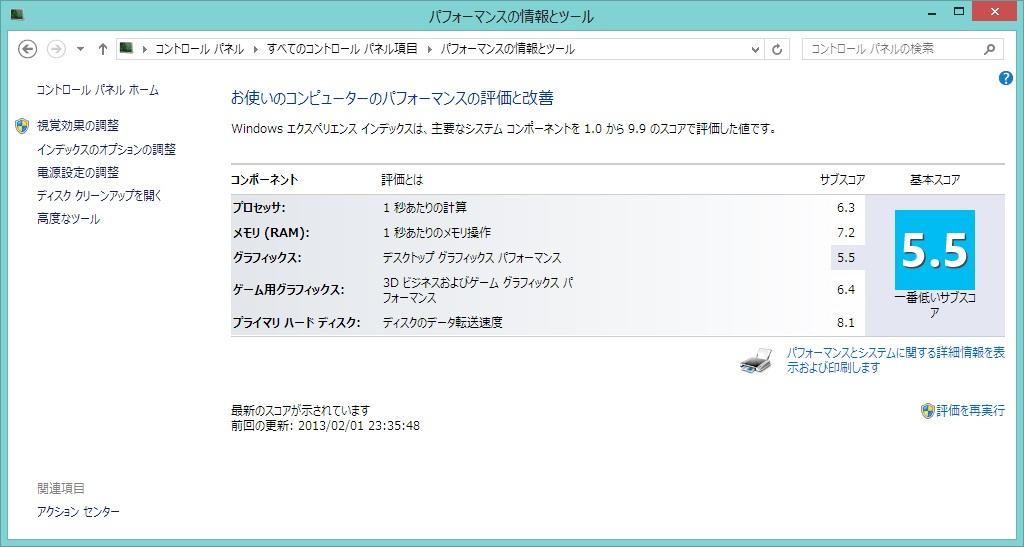Select the プロセッサ: component label
The height and width of the screenshot is (547, 1024).
point(259,208)
